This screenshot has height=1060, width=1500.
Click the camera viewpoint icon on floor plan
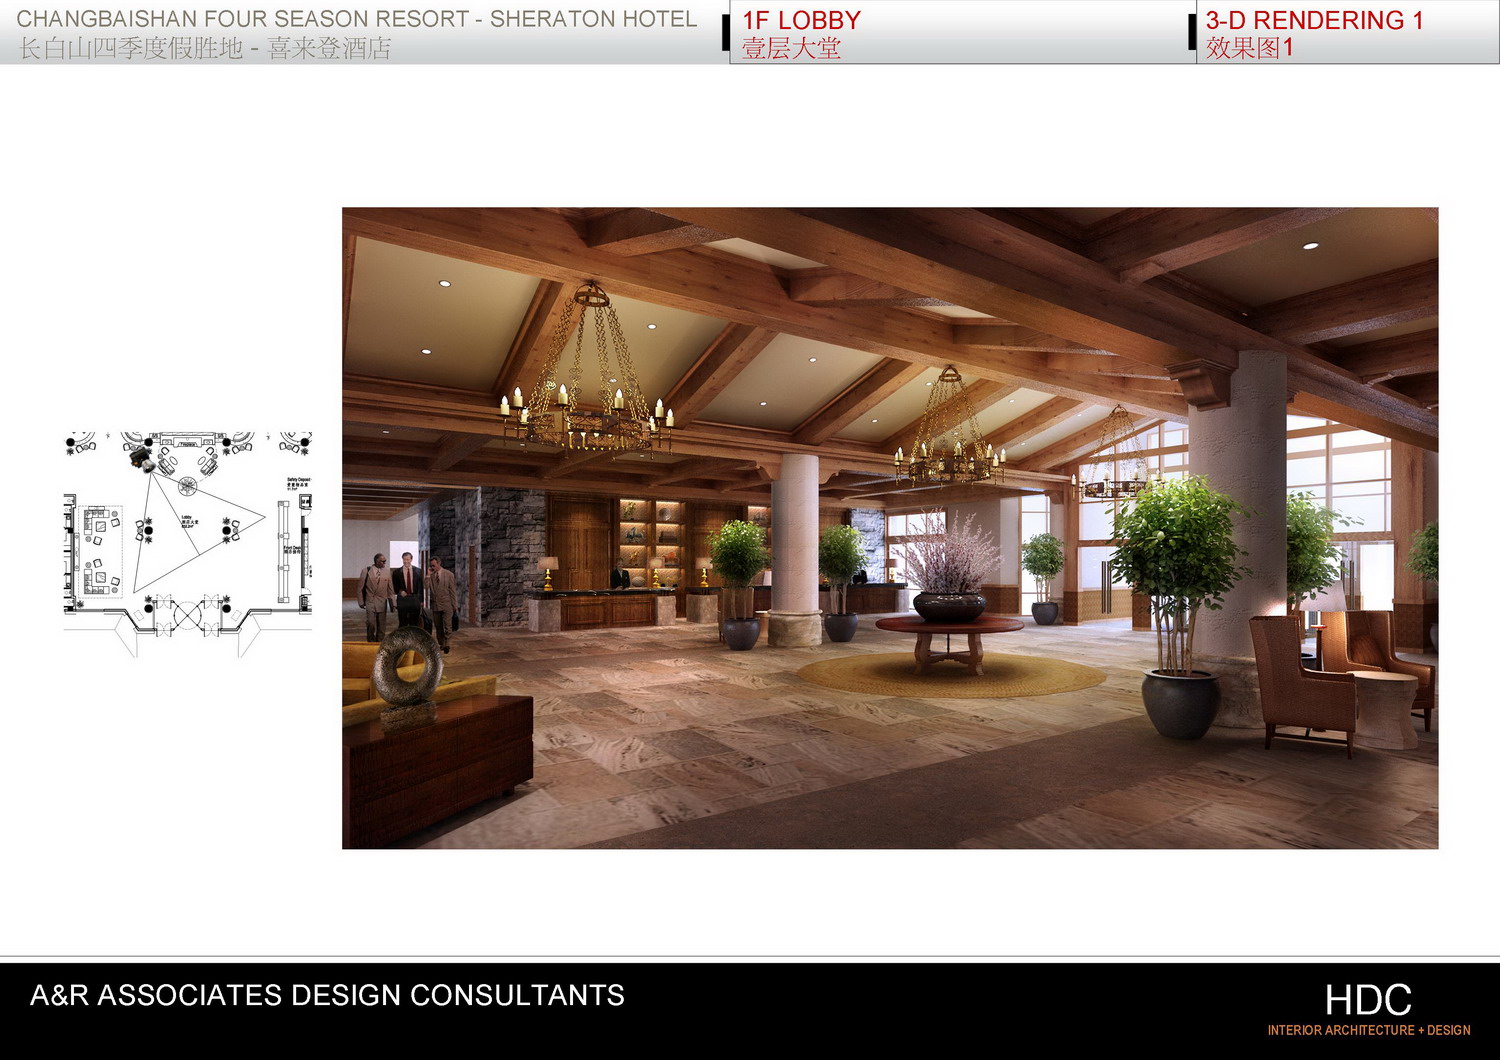[x=140, y=459]
